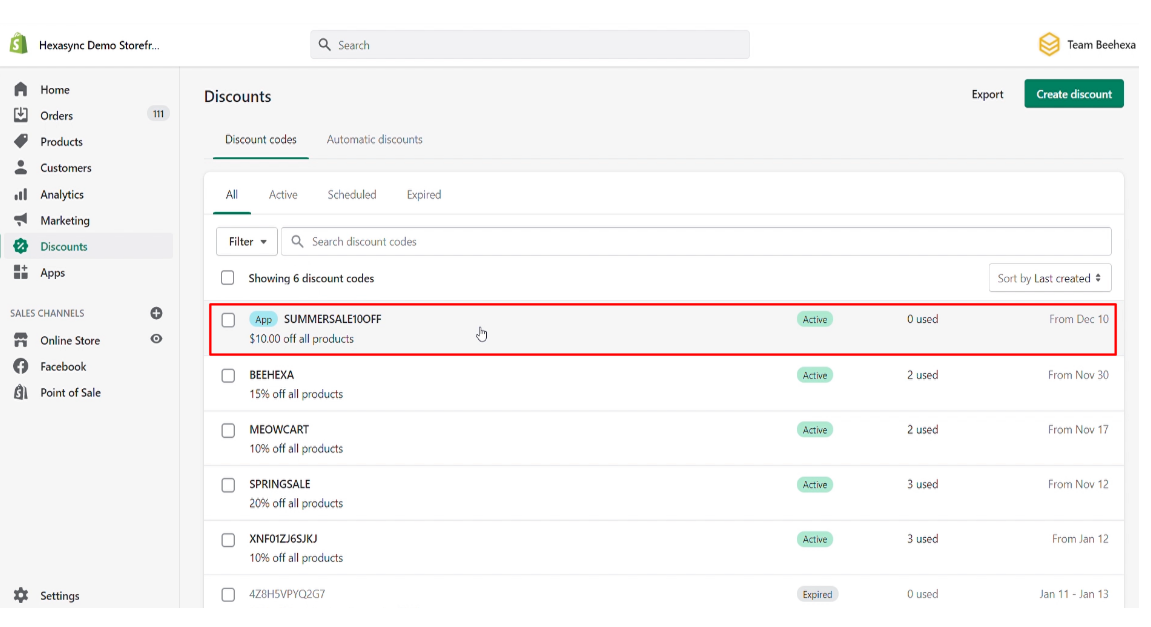The image size is (1151, 627).
Task: Click the Shopify logo icon
Action: click(x=18, y=44)
